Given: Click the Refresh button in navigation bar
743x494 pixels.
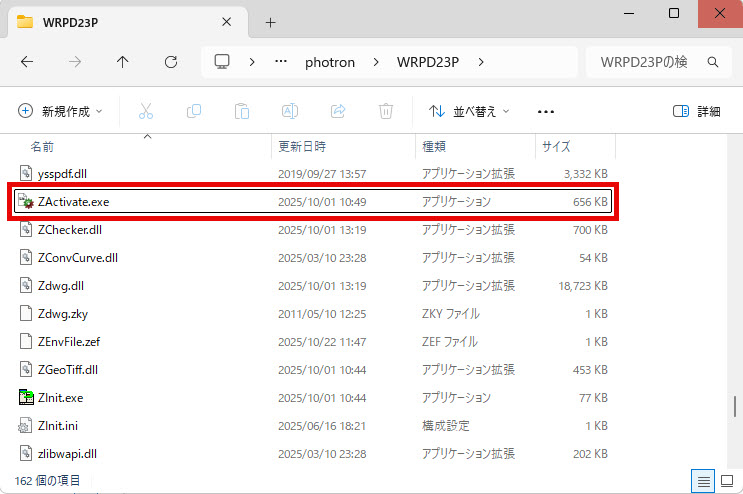Looking at the screenshot, I should coord(171,62).
